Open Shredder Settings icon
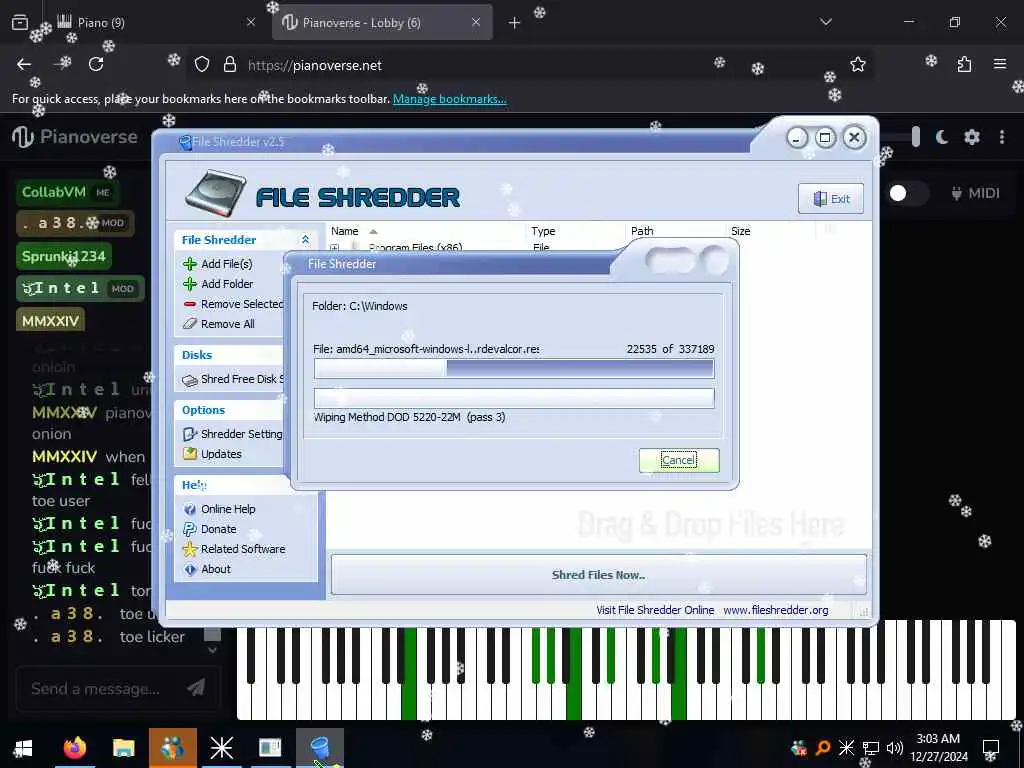1024x768 pixels. (x=189, y=434)
